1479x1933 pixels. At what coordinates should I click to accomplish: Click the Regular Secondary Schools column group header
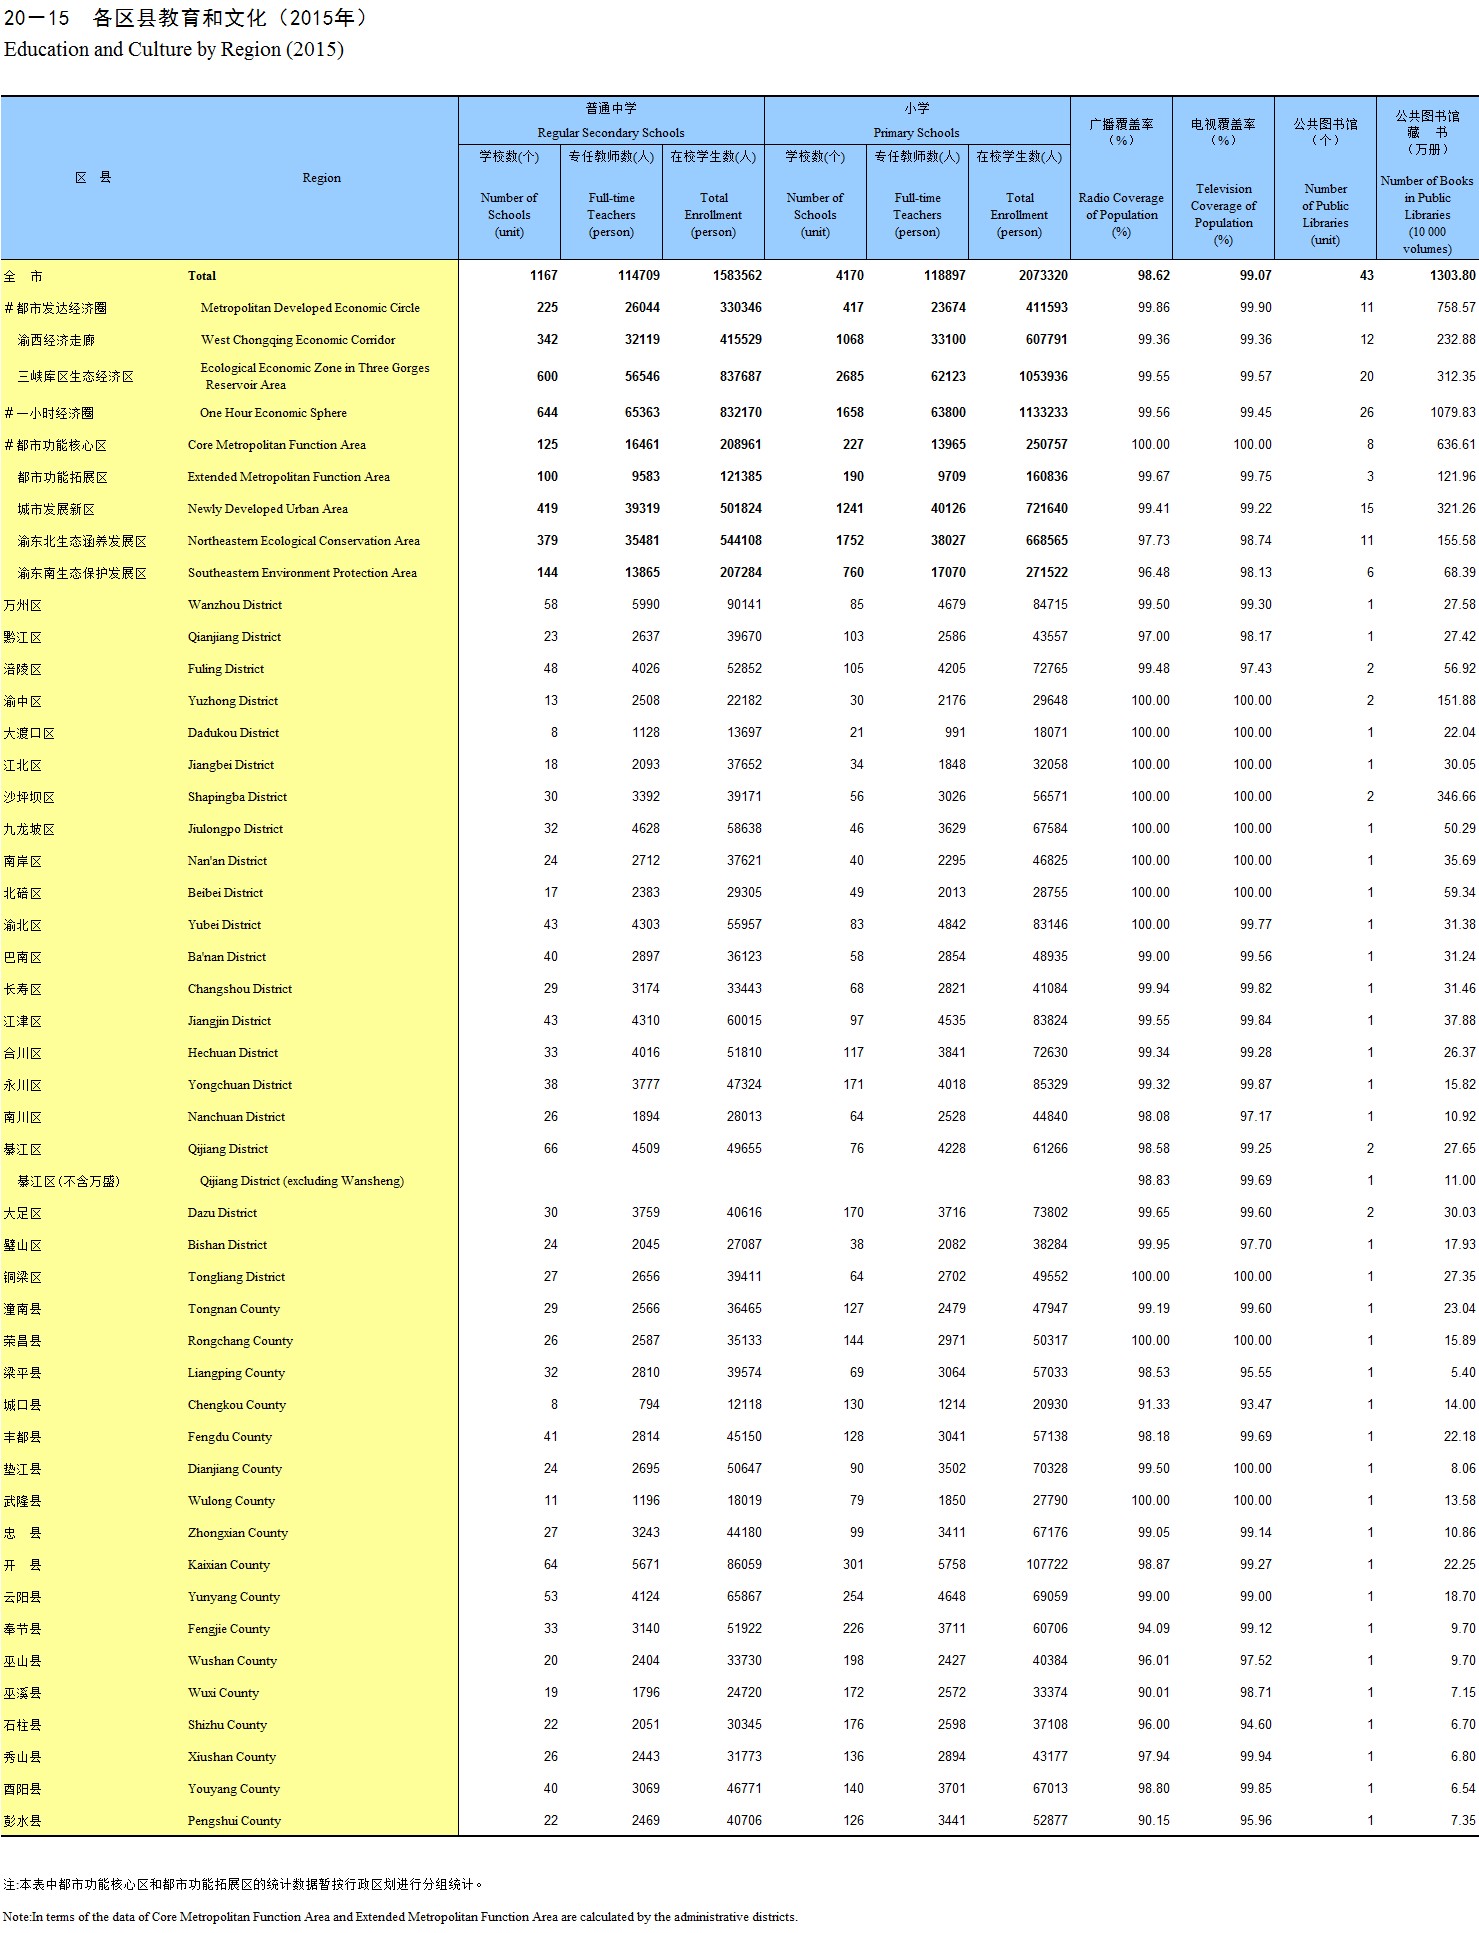coord(611,132)
